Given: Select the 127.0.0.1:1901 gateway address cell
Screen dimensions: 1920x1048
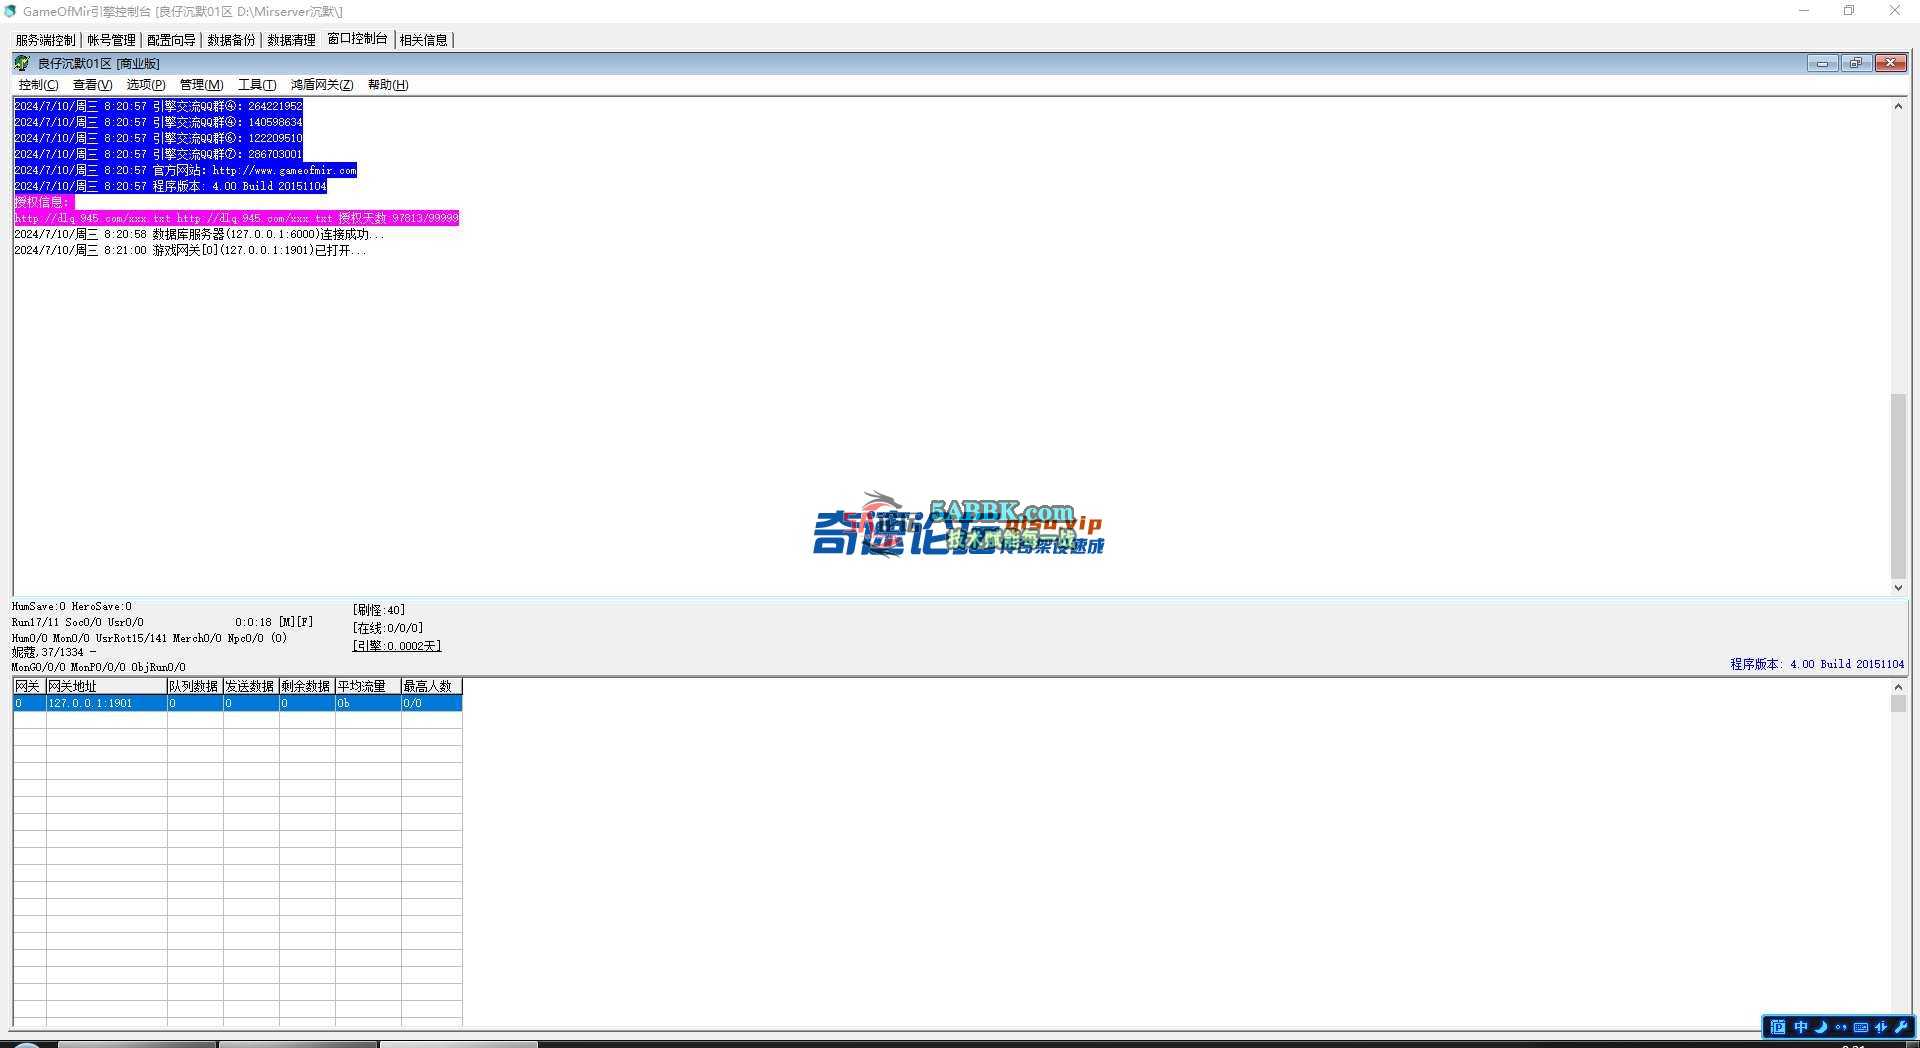Looking at the screenshot, I should [106, 703].
